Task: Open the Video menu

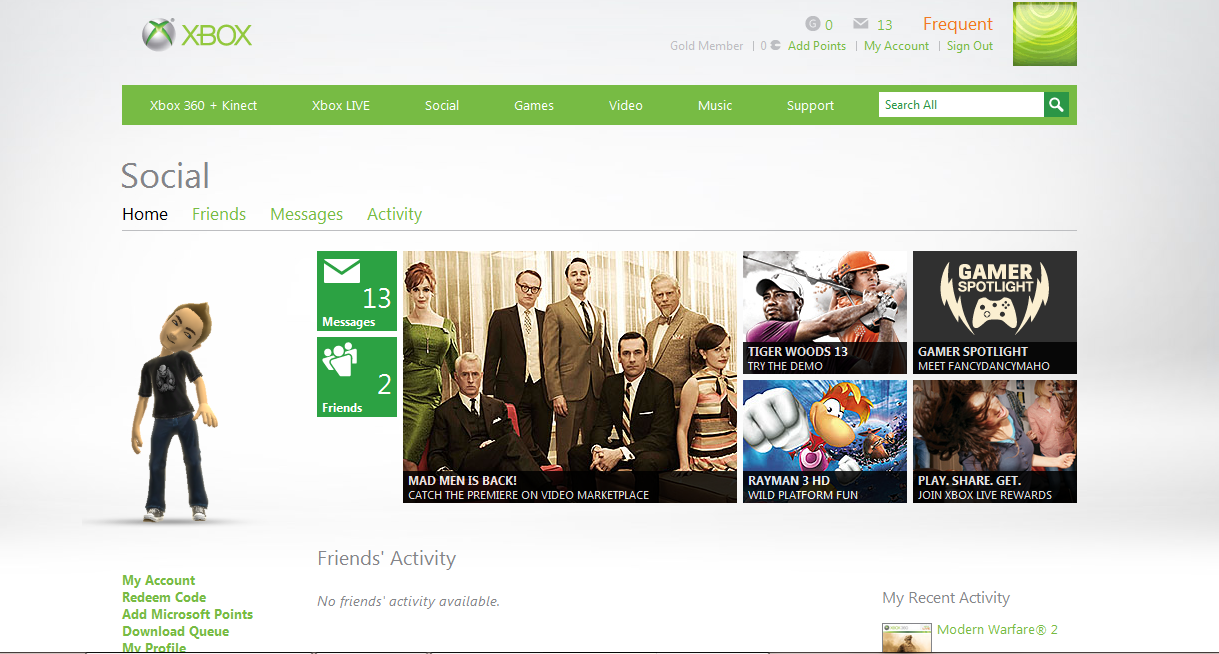Action: 626,105
